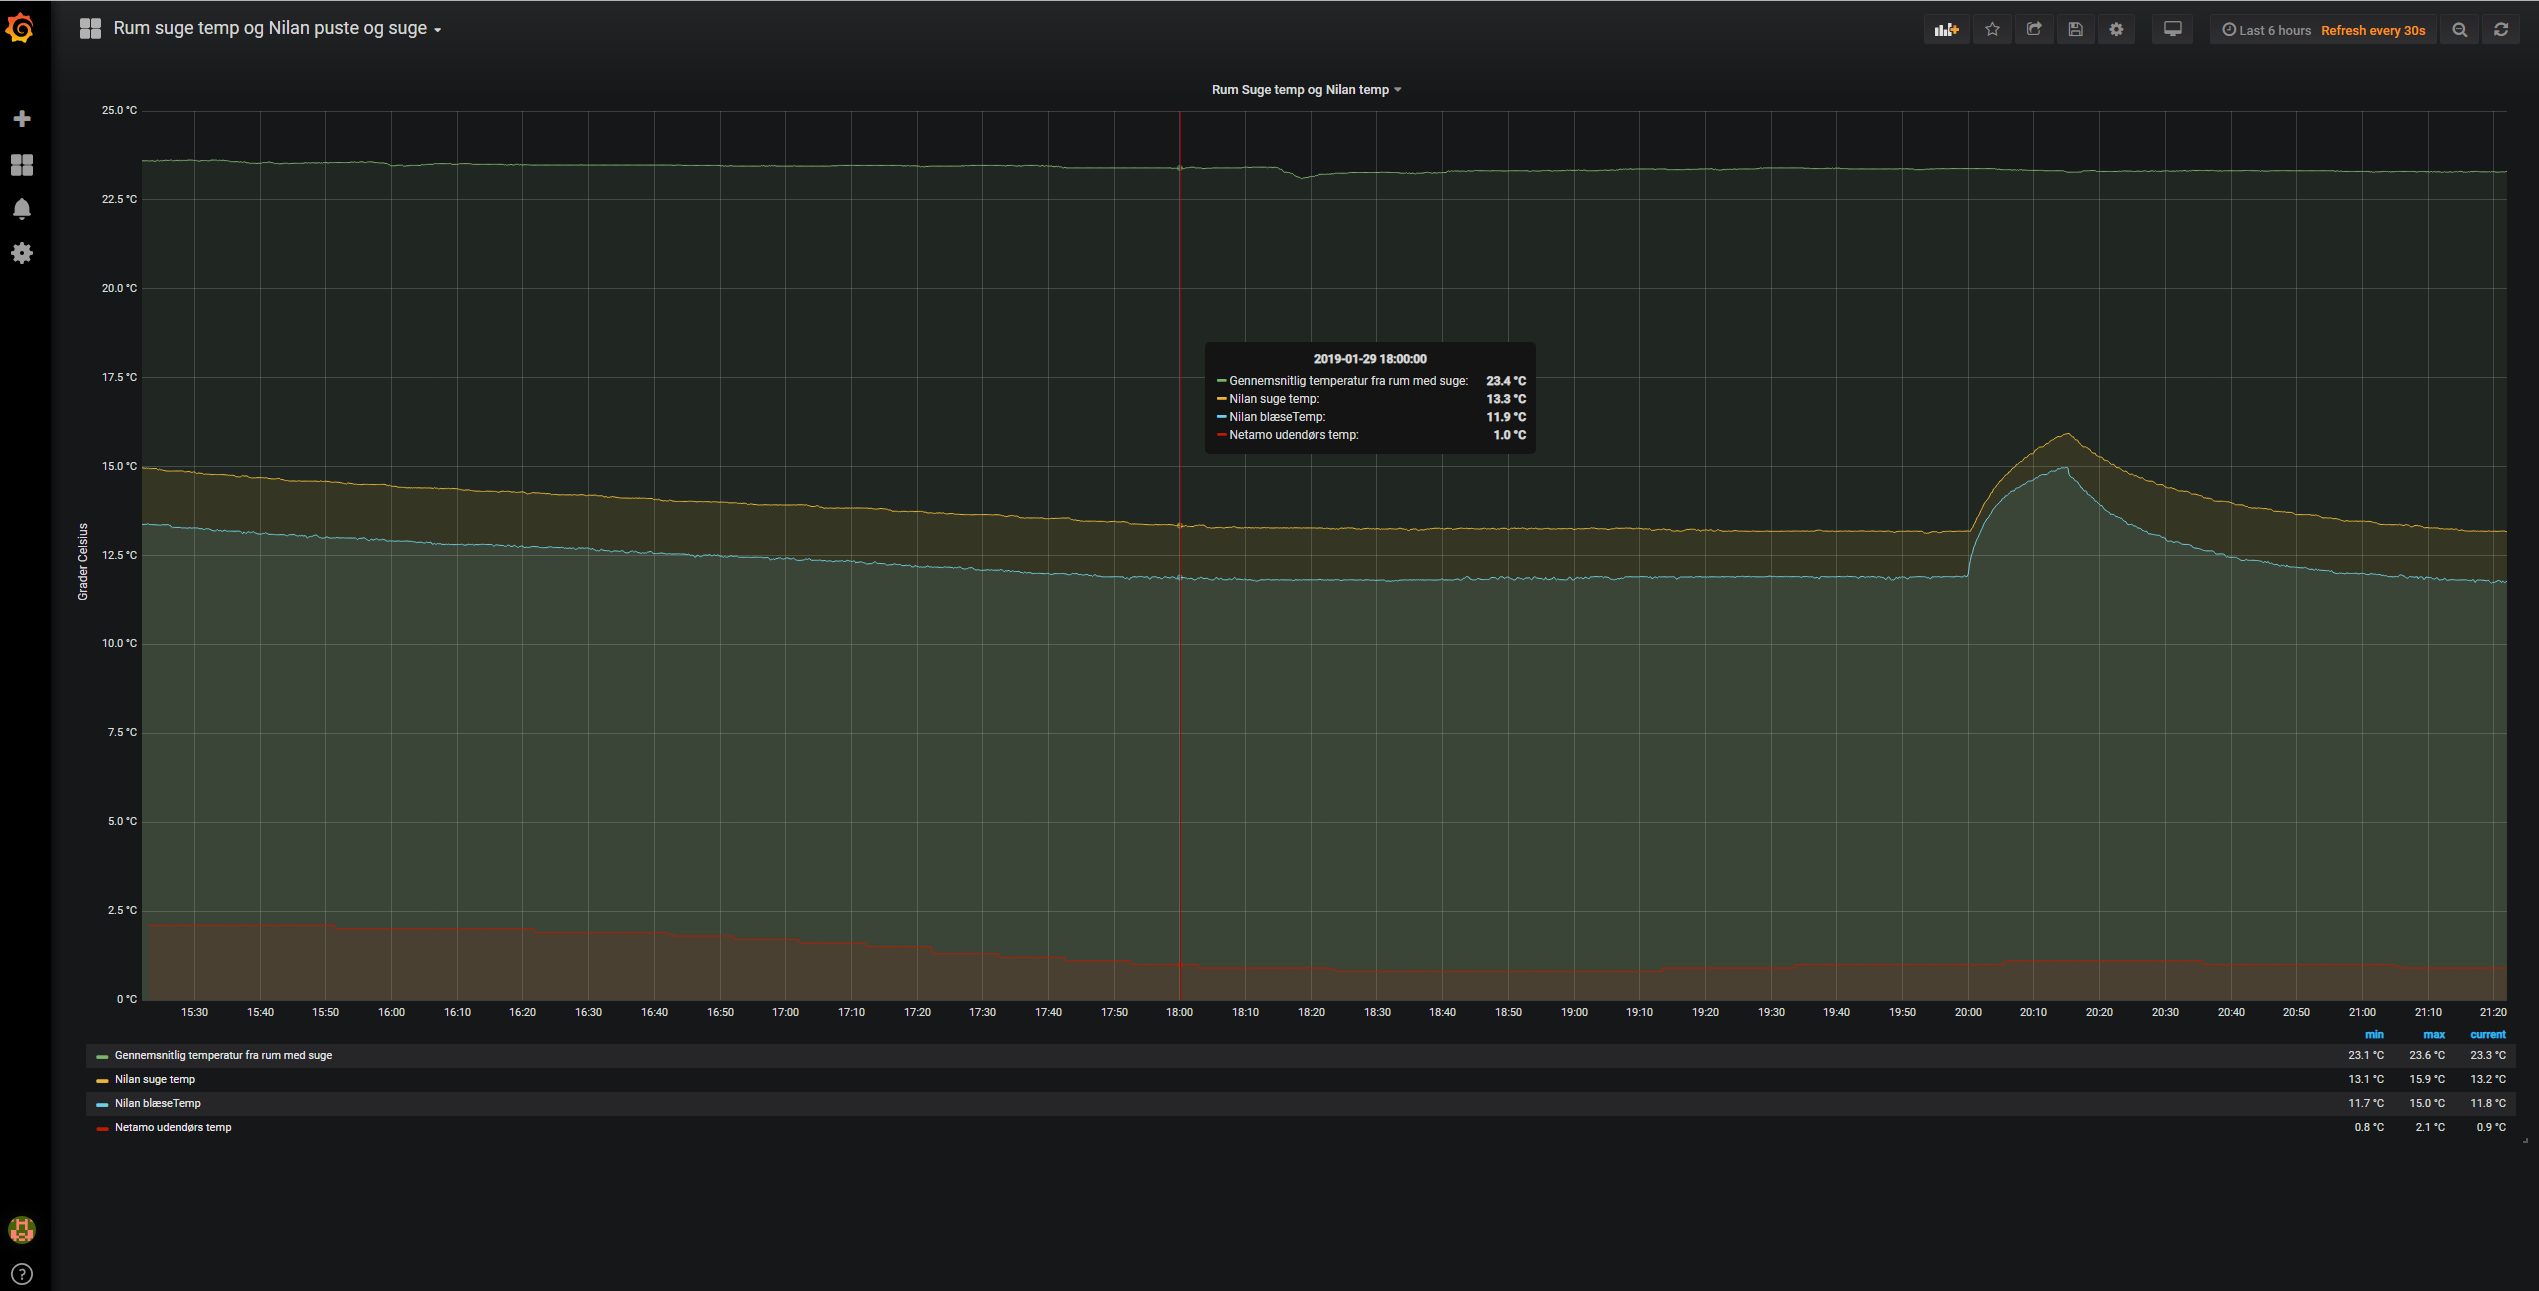
Task: Click the Share dashboard icon
Action: (2034, 30)
